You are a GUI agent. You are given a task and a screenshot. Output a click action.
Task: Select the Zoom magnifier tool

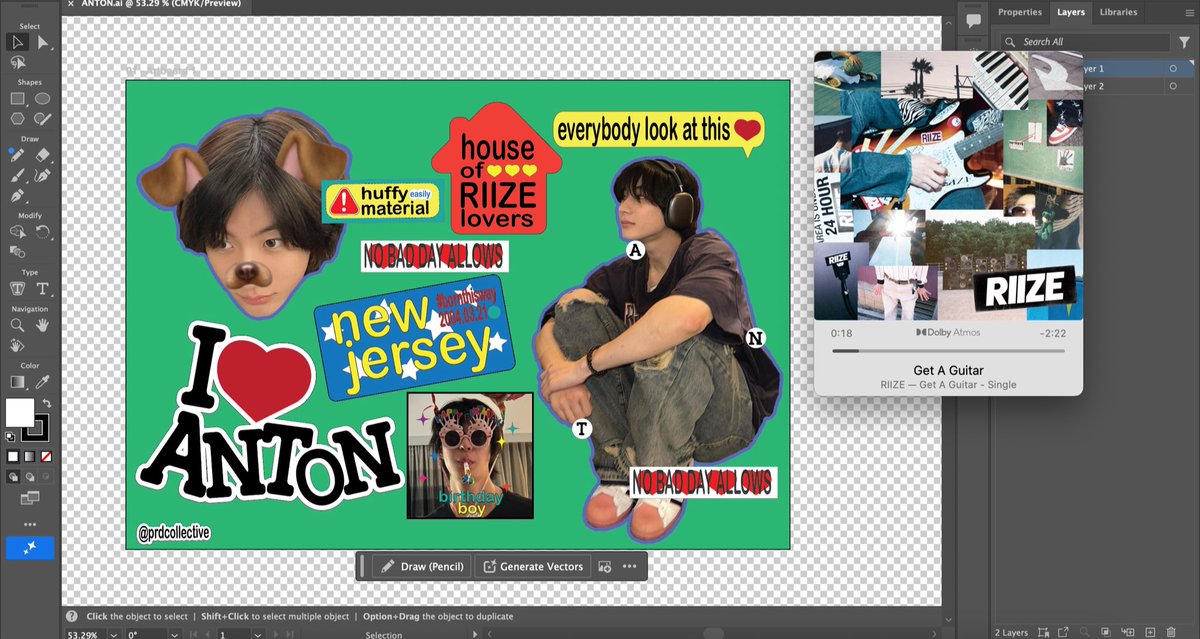point(17,325)
